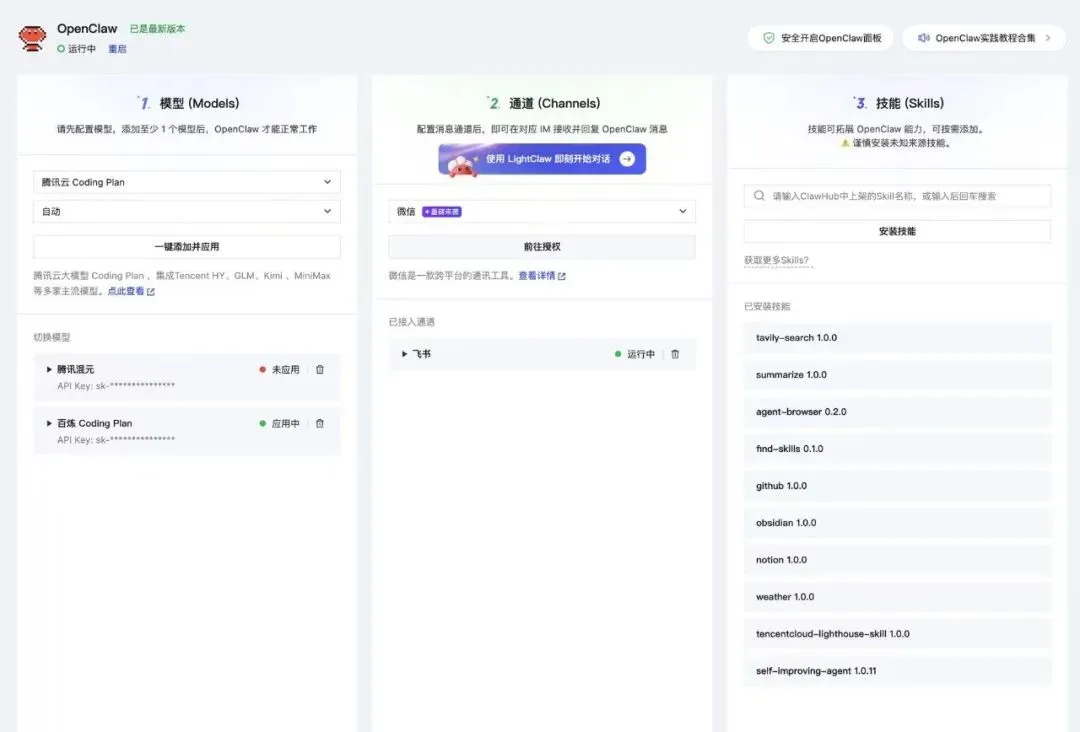The width and height of the screenshot is (1080, 732).
Task: Click the 3. 技能 (Skills) heading
Action: point(897,103)
